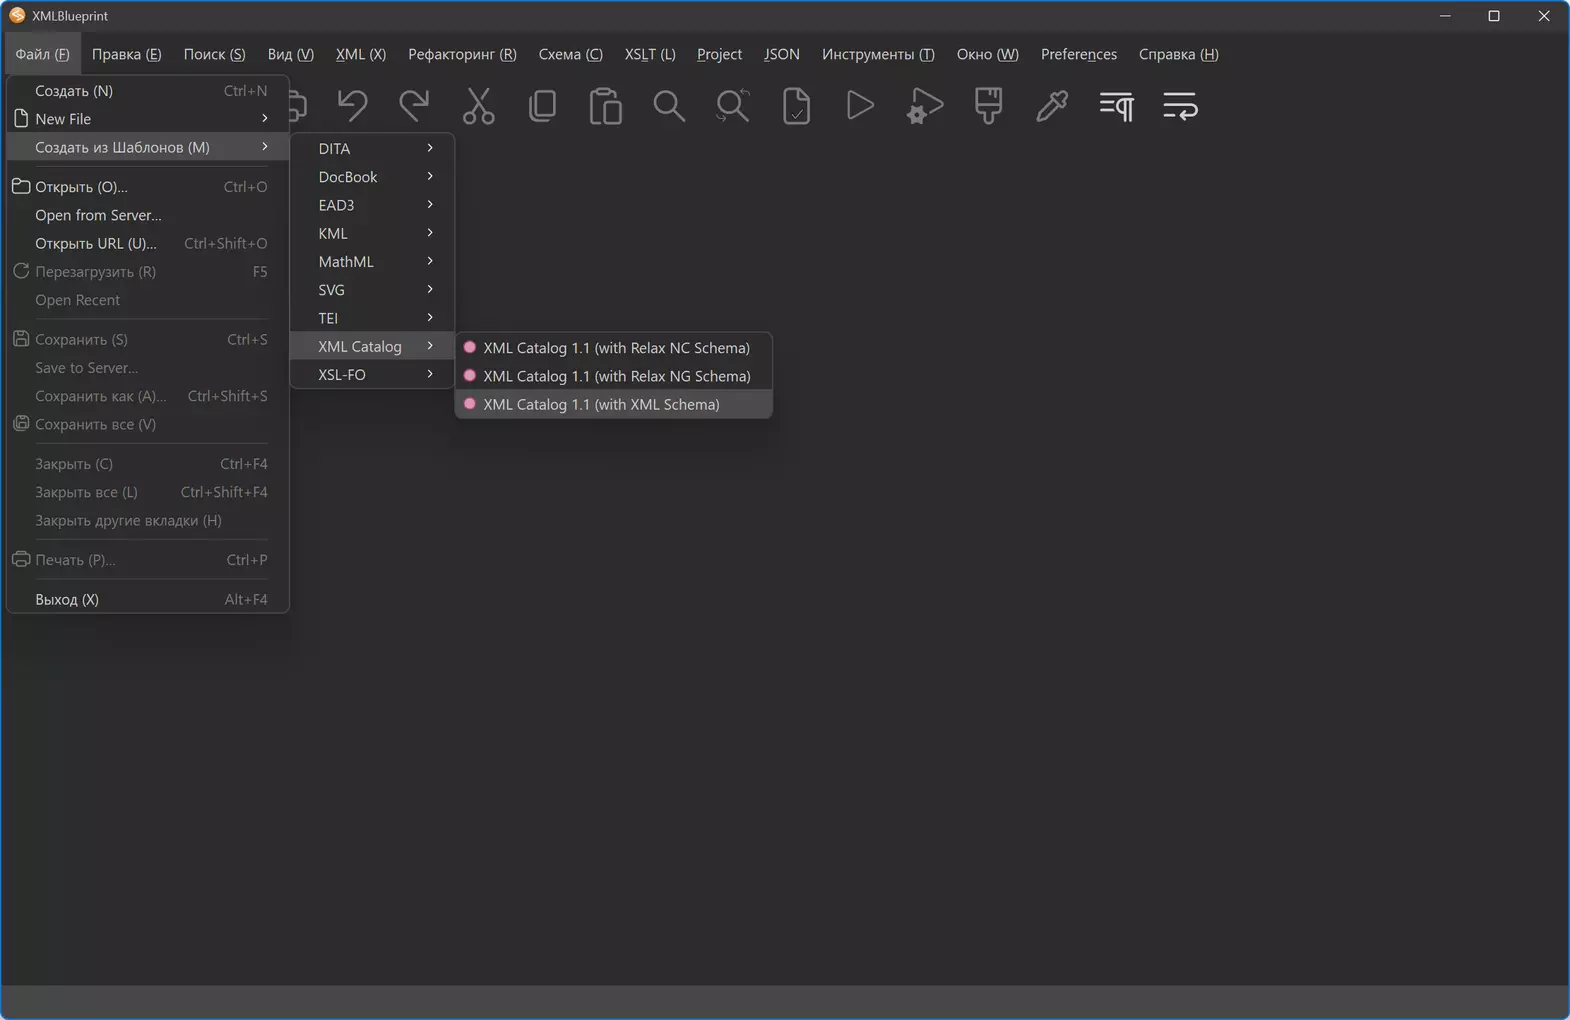Click the Paste clipboard icon

coord(606,105)
